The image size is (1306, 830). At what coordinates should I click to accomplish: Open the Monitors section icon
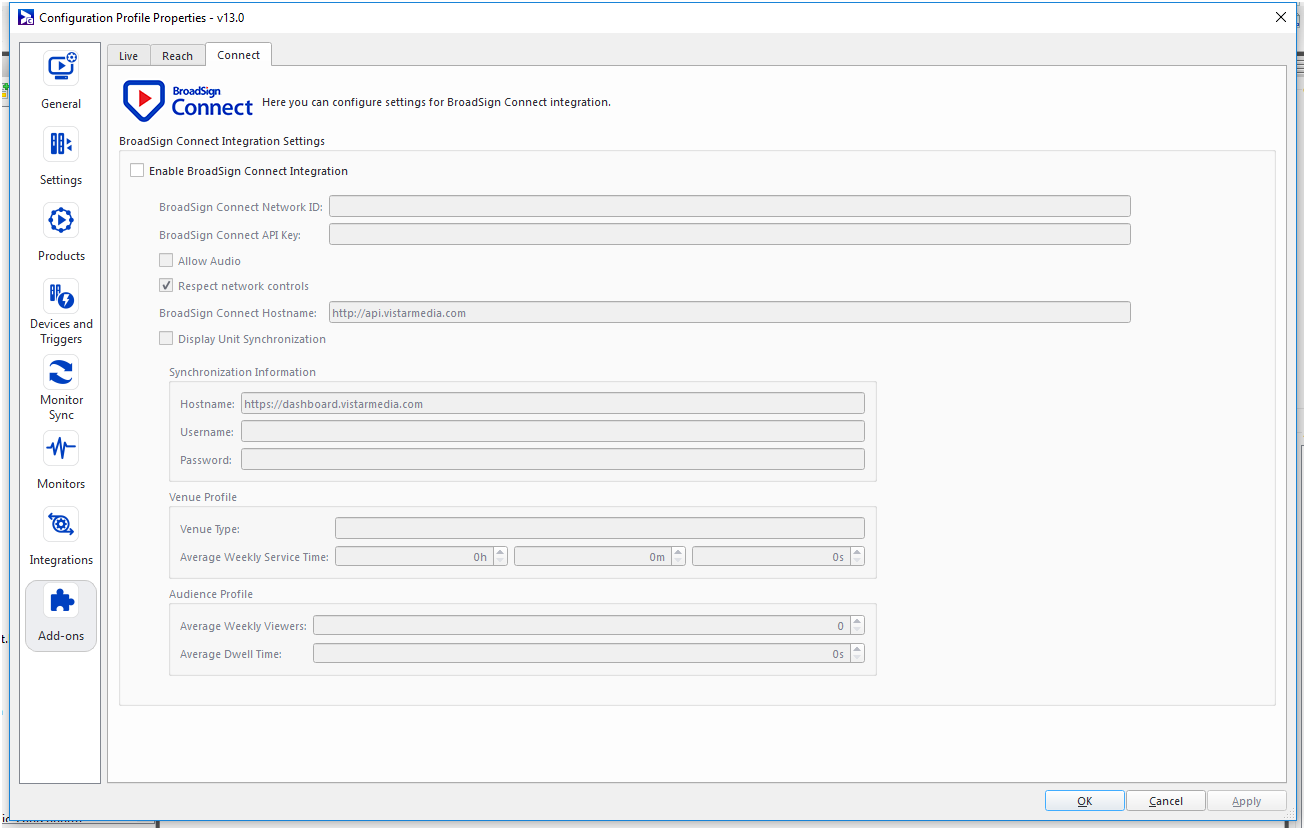click(x=61, y=448)
